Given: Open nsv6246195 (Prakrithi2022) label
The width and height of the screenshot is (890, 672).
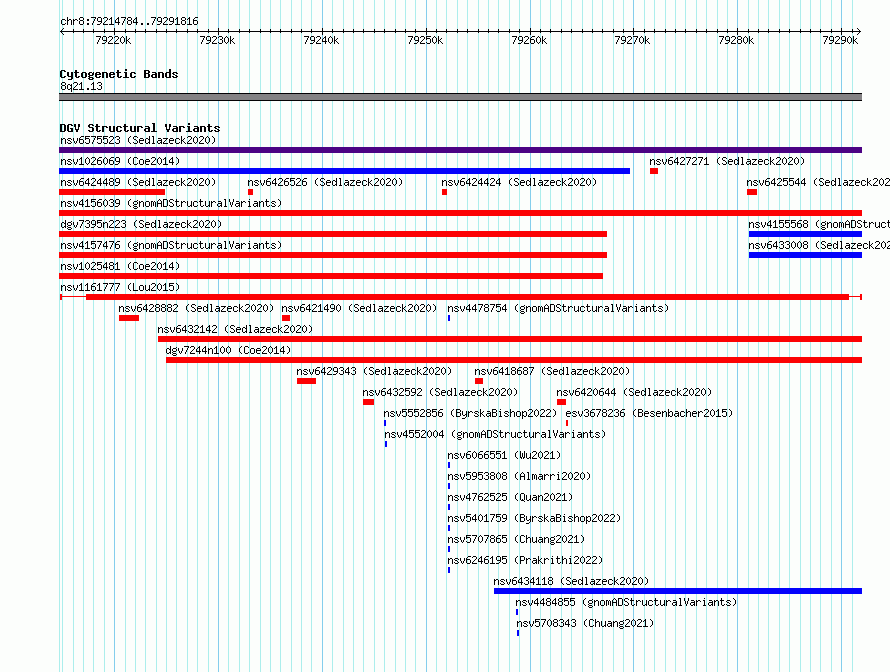Looking at the screenshot, I should click(x=525, y=560).
